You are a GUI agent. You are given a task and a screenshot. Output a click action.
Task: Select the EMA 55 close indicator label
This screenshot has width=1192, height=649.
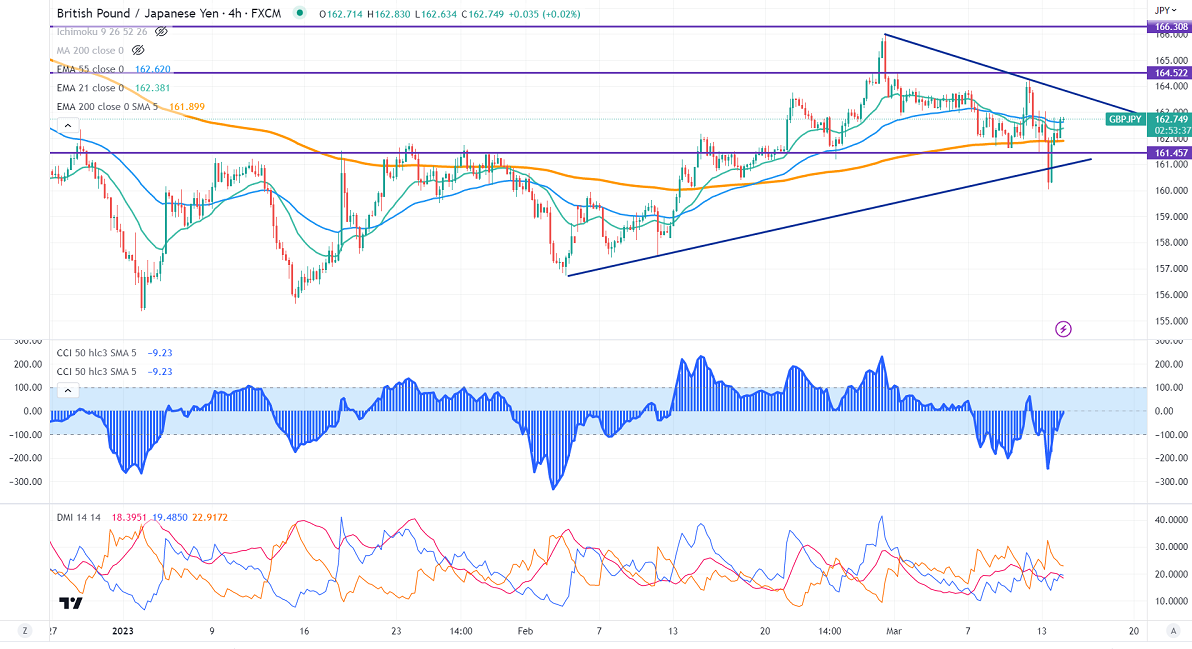90,69
